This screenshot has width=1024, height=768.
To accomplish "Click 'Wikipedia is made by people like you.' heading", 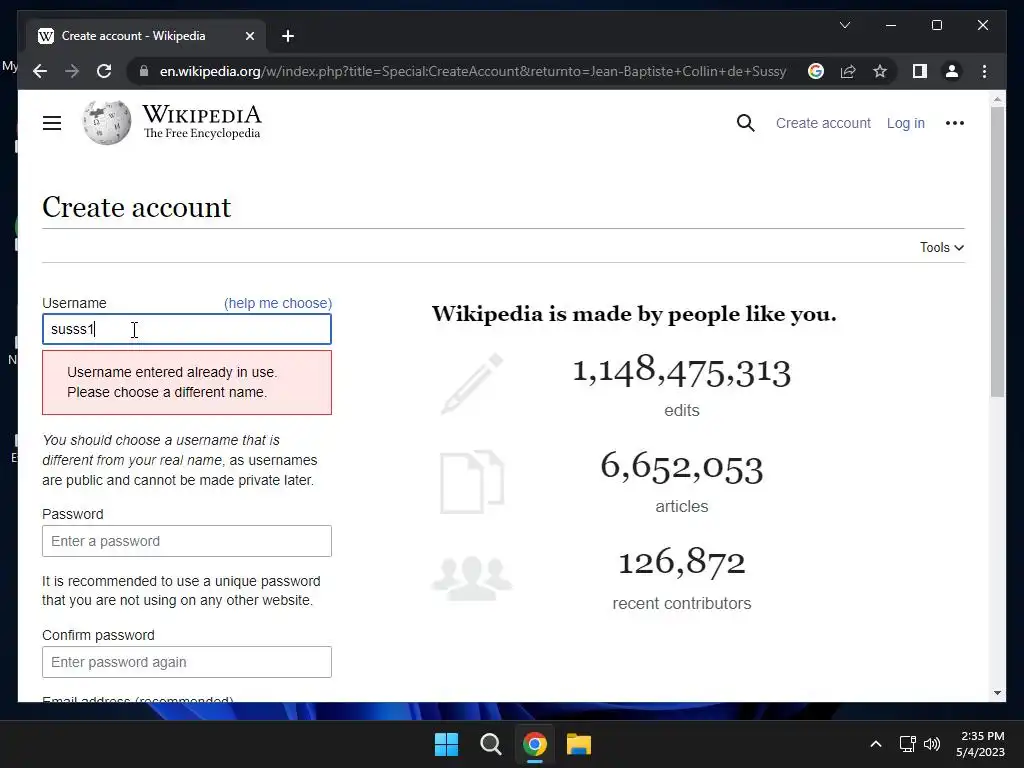I will (634, 314).
